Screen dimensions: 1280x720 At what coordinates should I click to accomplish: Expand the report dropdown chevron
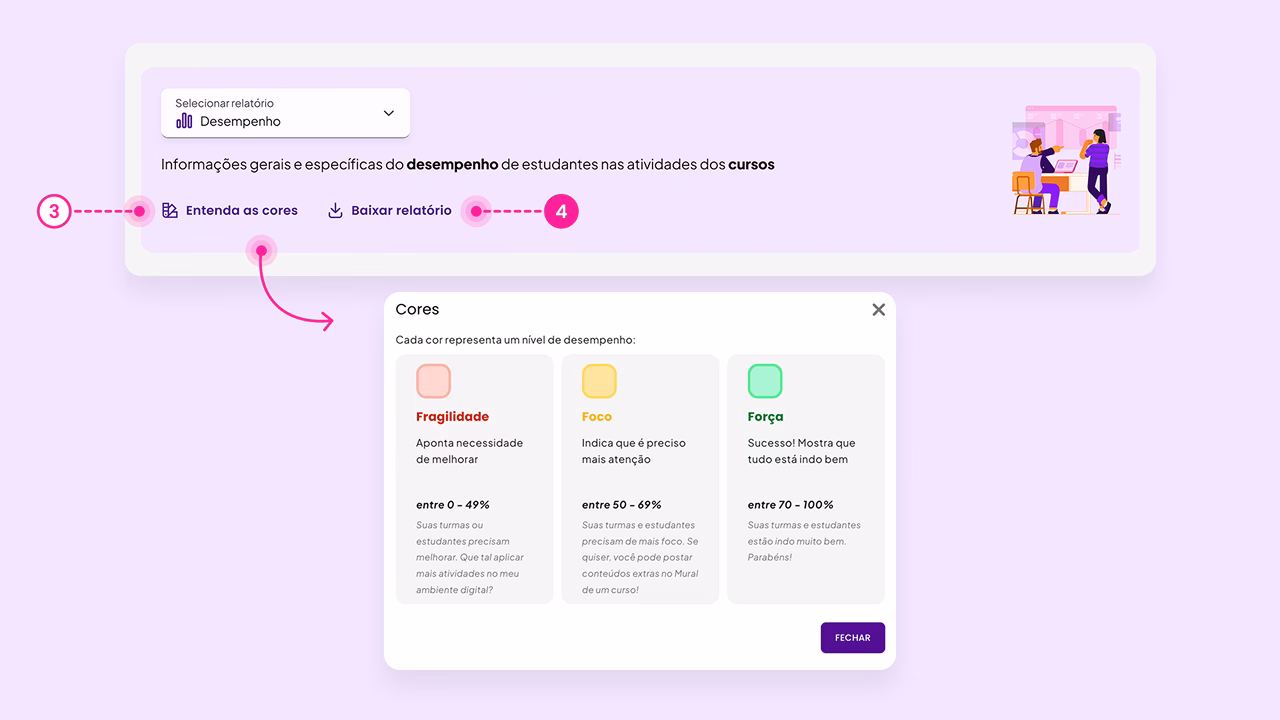click(389, 113)
